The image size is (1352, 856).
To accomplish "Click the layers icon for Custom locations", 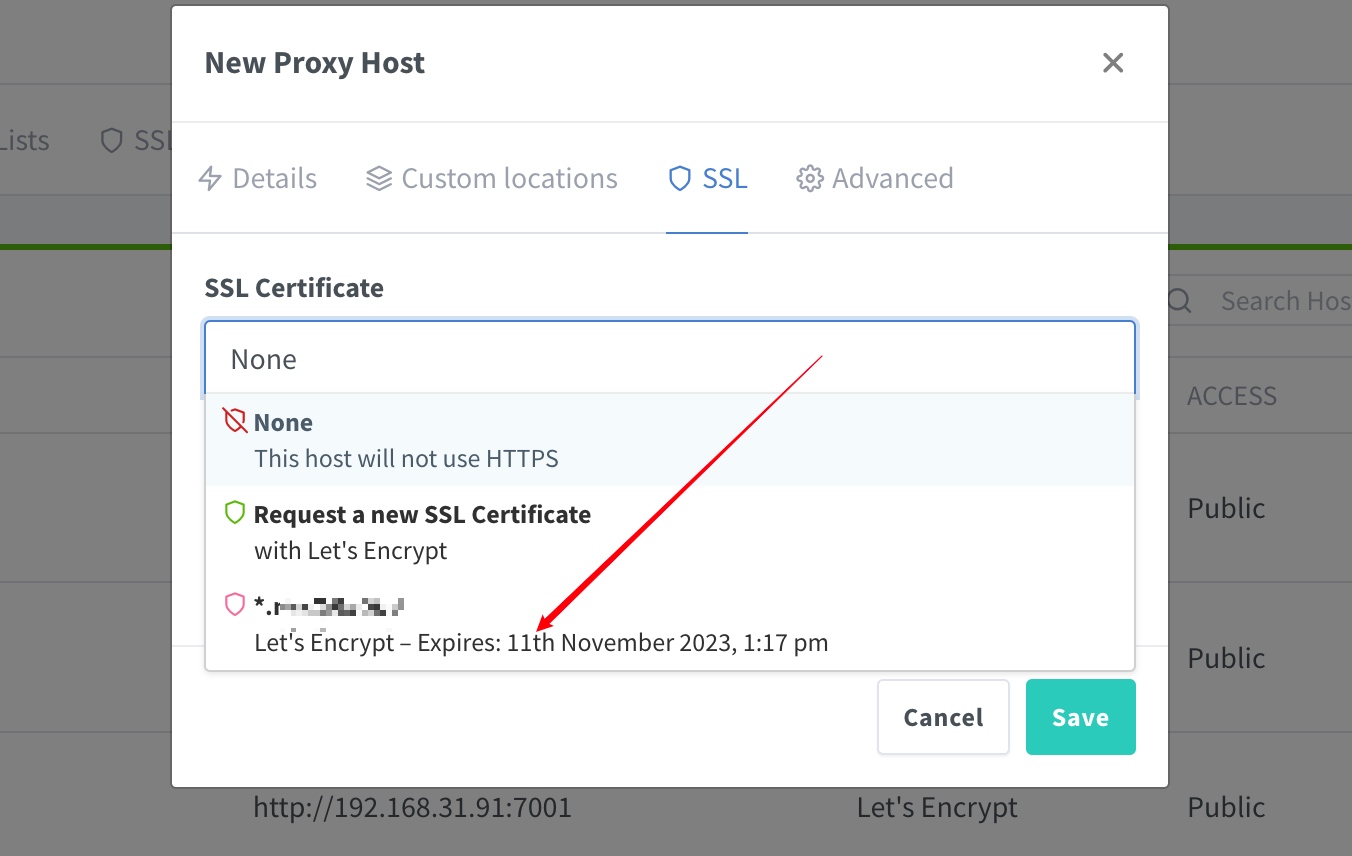I will [378, 179].
